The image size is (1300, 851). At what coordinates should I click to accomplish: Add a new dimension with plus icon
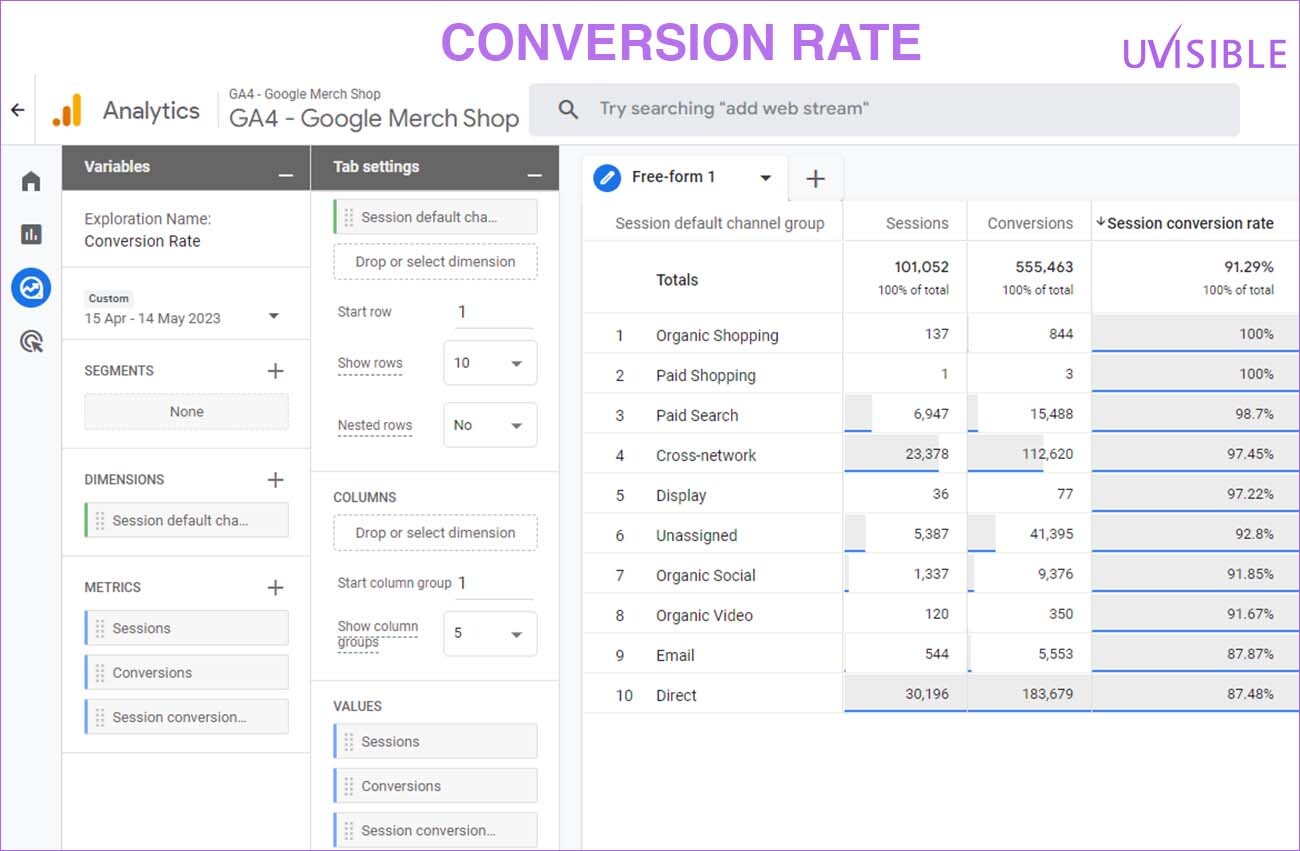(276, 480)
